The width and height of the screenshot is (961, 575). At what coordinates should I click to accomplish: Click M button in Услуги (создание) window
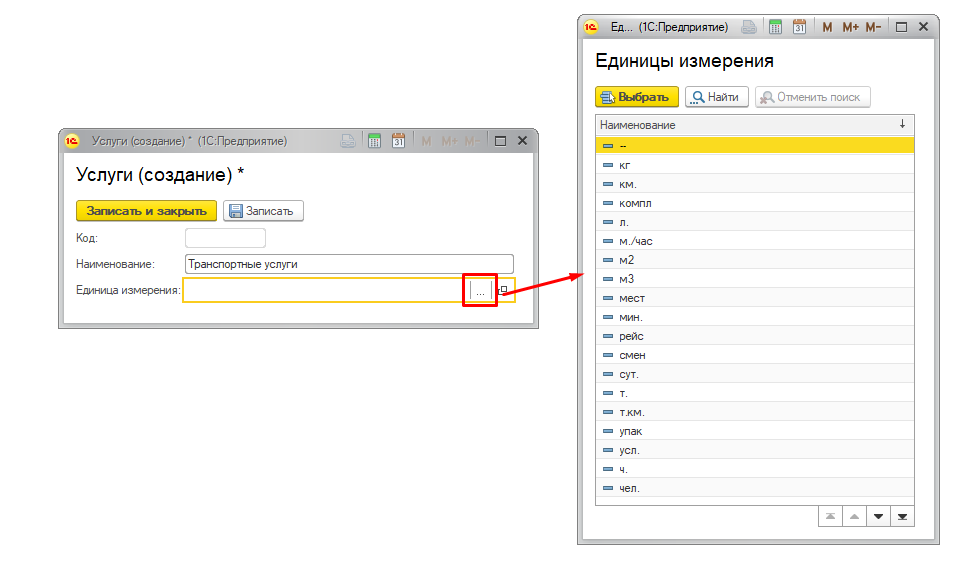point(426,141)
